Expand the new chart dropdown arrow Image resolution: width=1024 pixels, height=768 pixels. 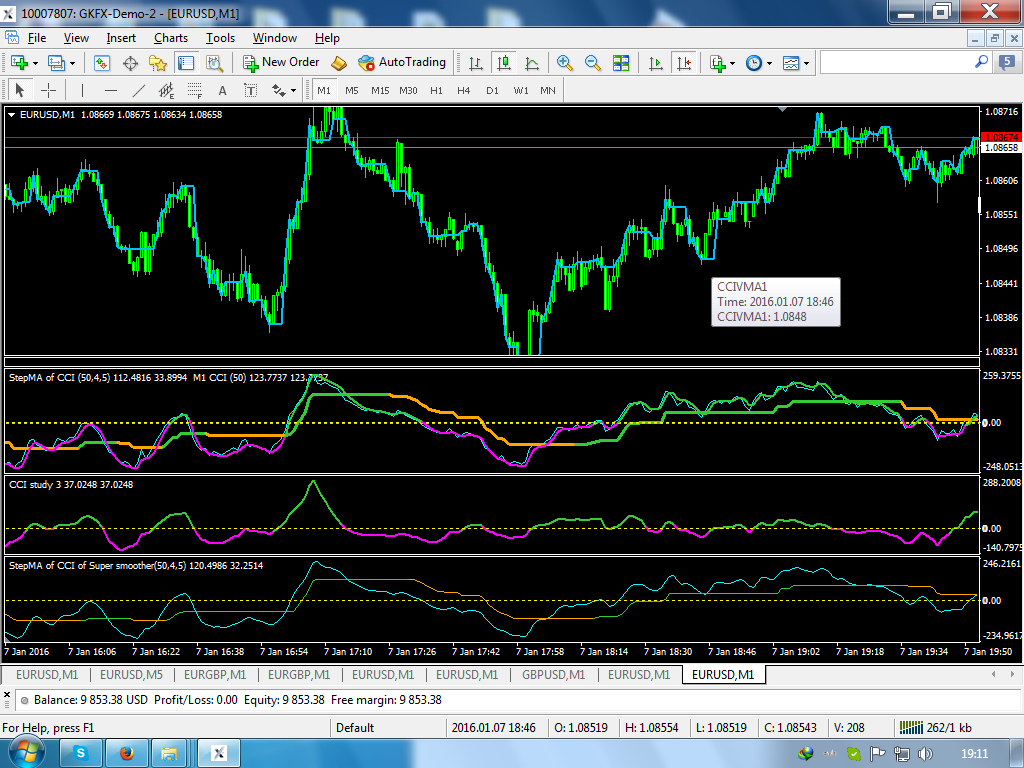[x=36, y=62]
